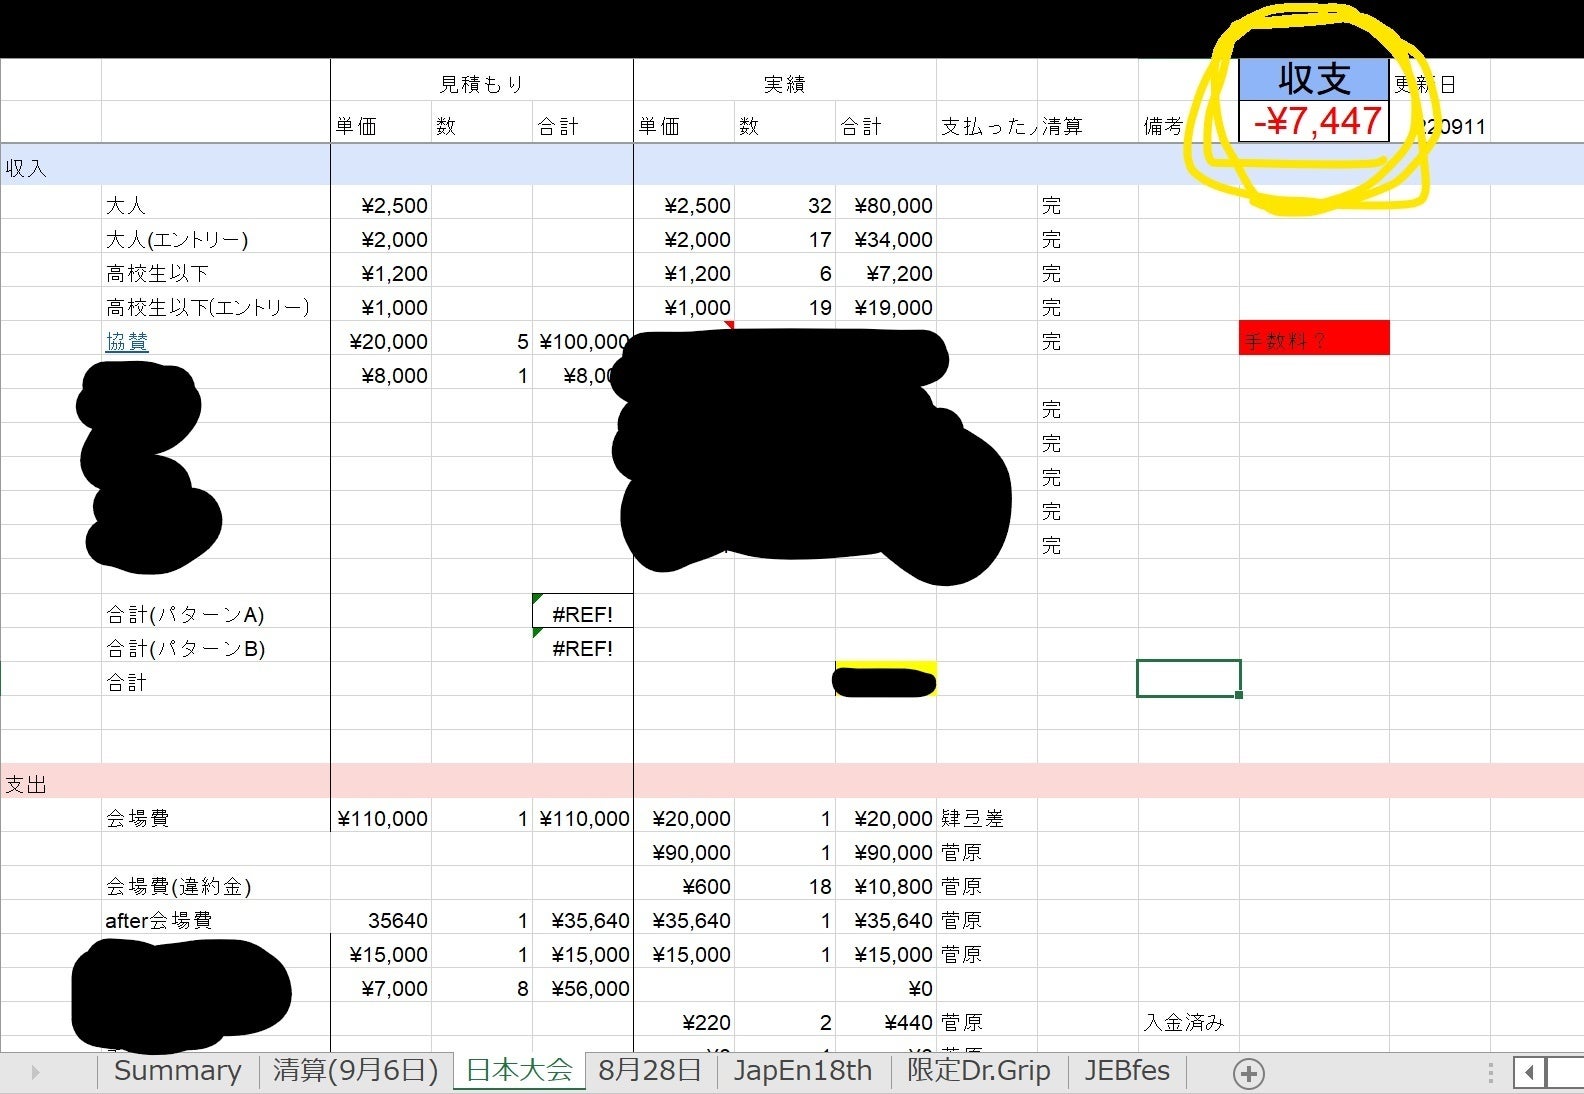Click the #REF! cell for 合計(パターンA)
1584x1094 pixels.
[x=582, y=614]
